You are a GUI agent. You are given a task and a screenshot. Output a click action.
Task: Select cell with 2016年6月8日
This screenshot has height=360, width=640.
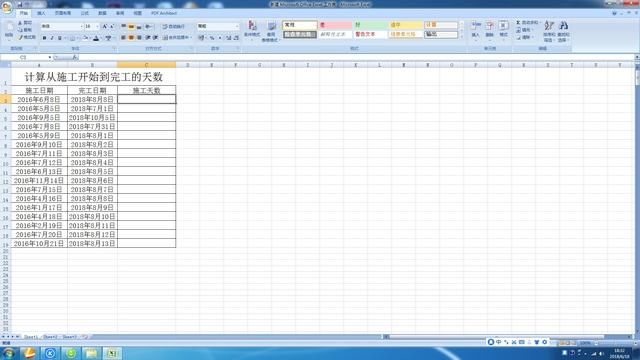tap(39, 99)
